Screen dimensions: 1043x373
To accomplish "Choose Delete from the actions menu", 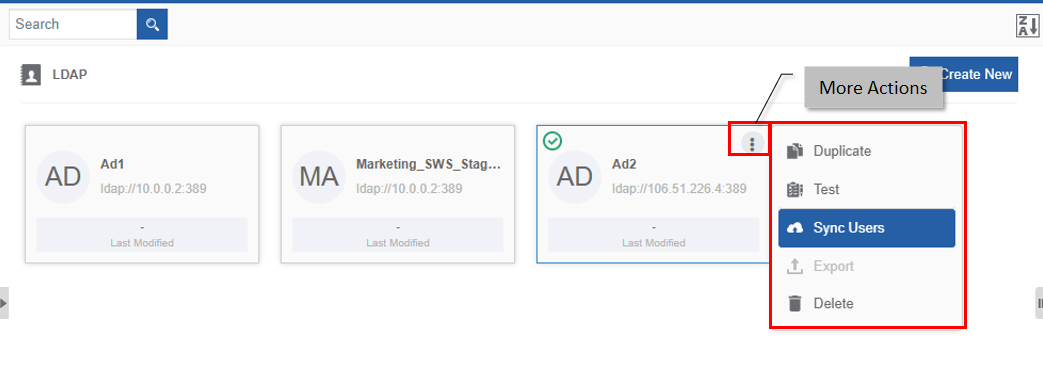I will click(867, 304).
